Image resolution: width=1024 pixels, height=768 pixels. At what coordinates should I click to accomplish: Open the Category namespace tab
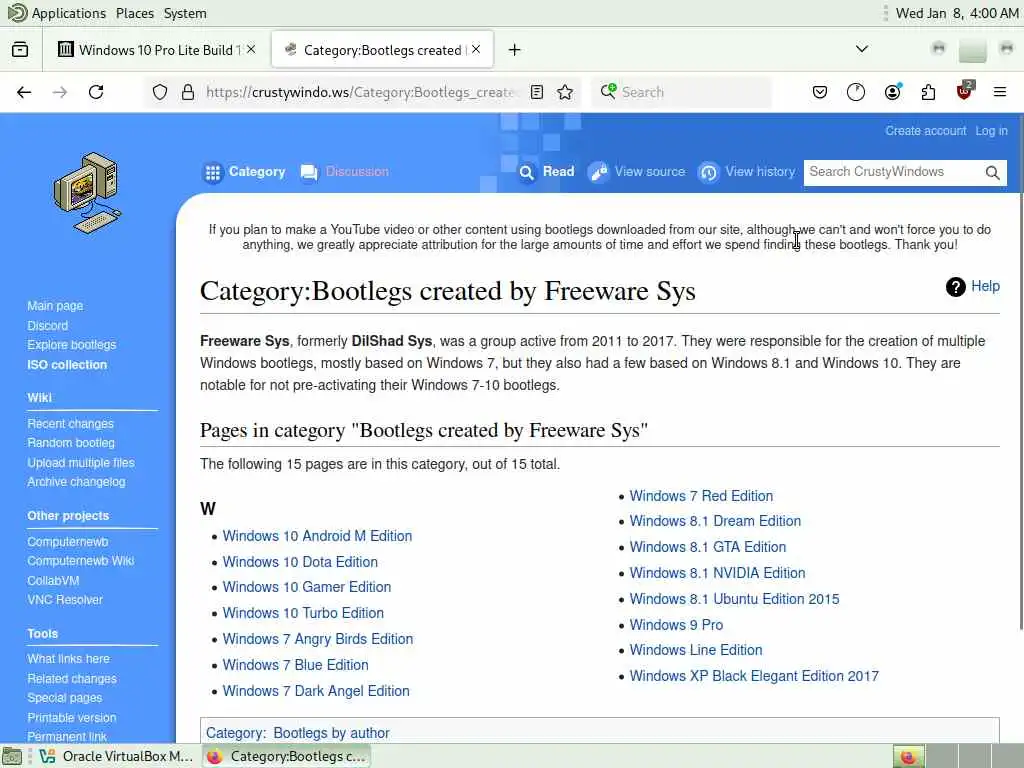pos(245,172)
